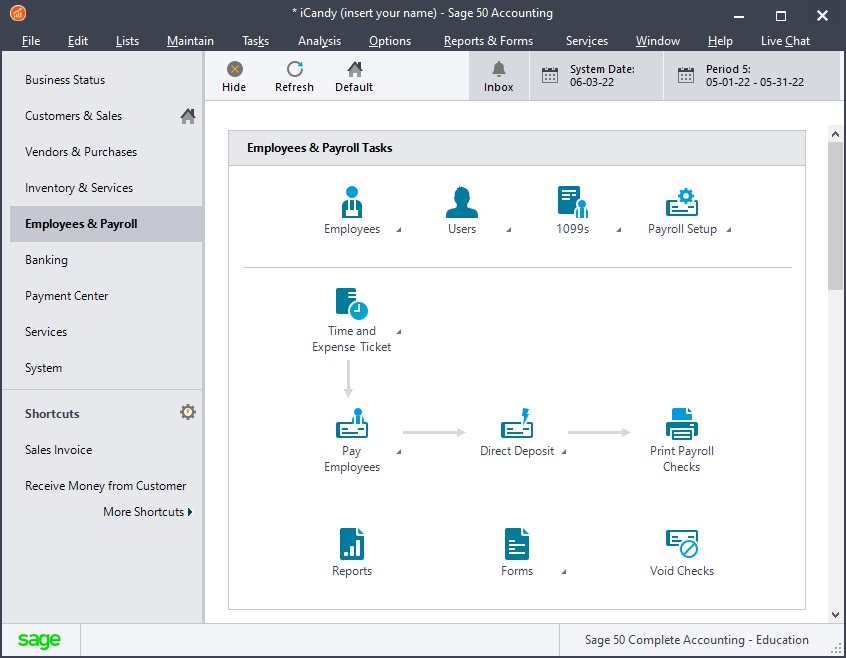Image resolution: width=846 pixels, height=658 pixels.
Task: Go to System page
Action: 106,368
